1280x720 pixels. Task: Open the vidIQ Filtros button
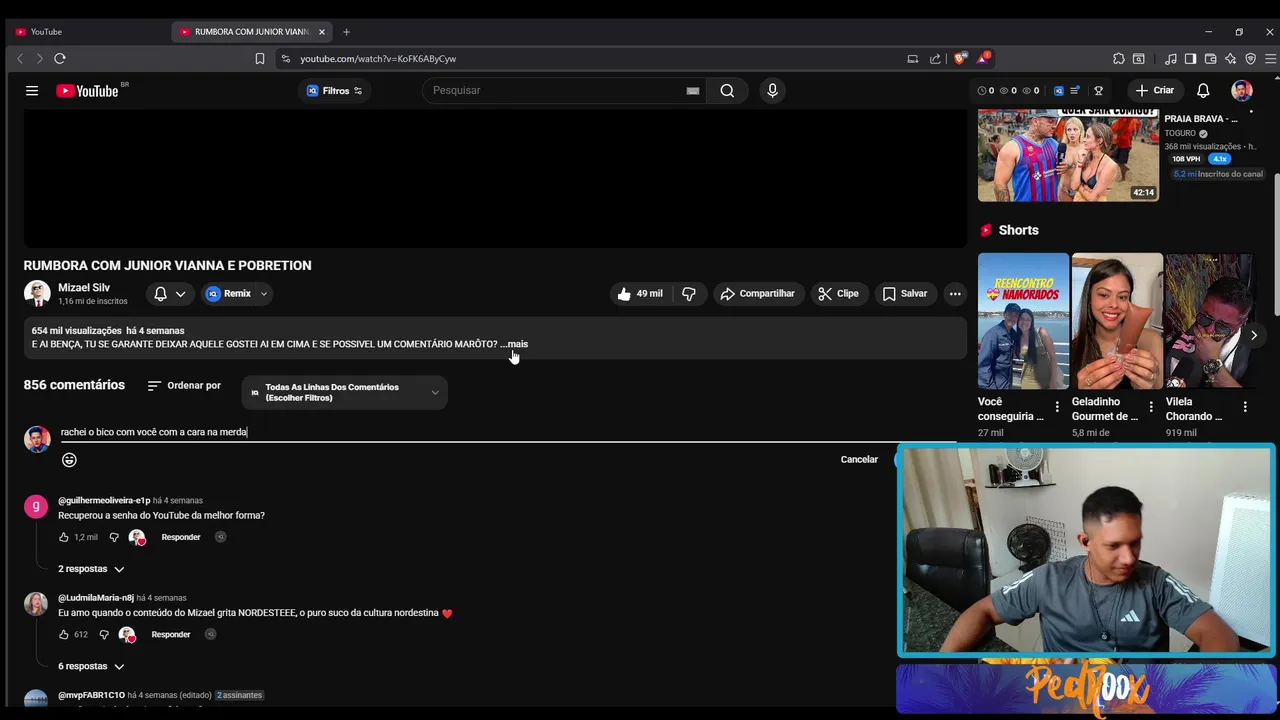coord(335,91)
